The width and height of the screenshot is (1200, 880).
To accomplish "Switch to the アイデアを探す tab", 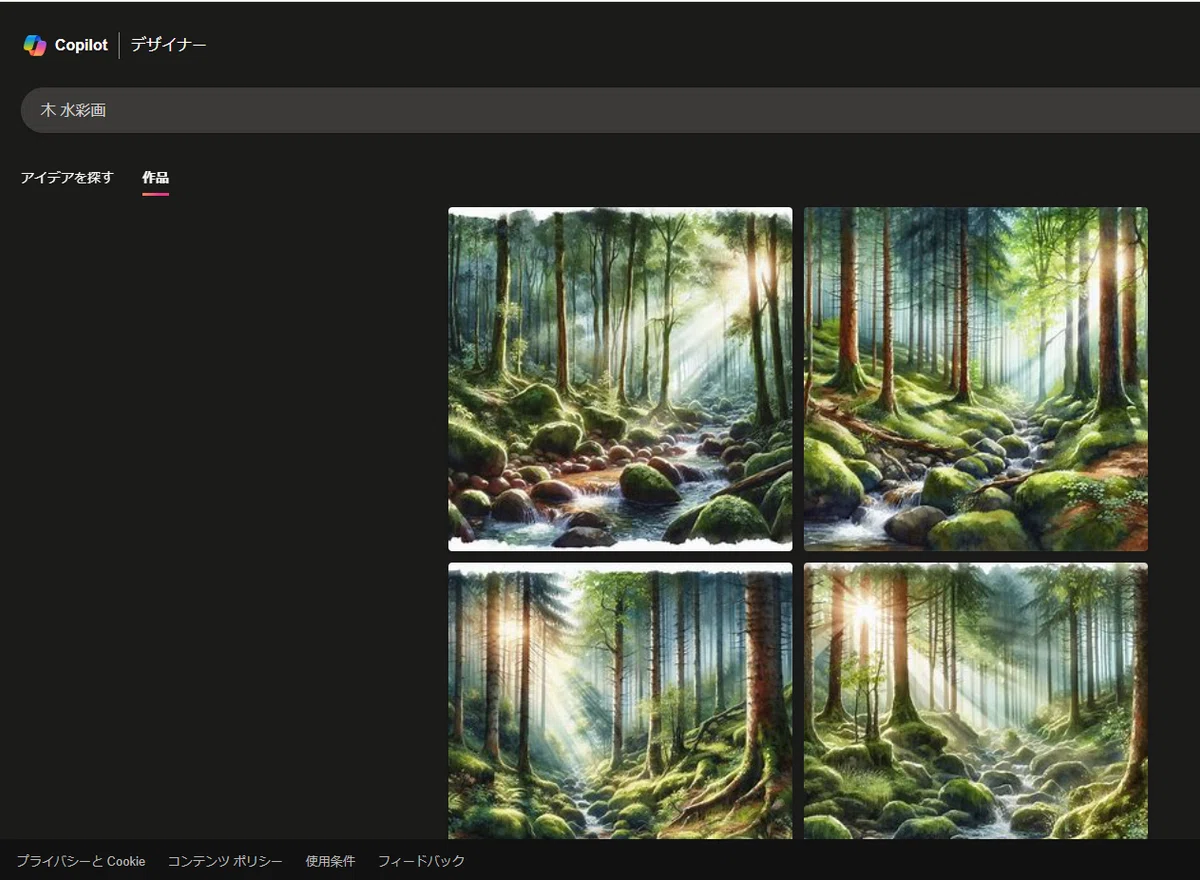I will click(67, 178).
